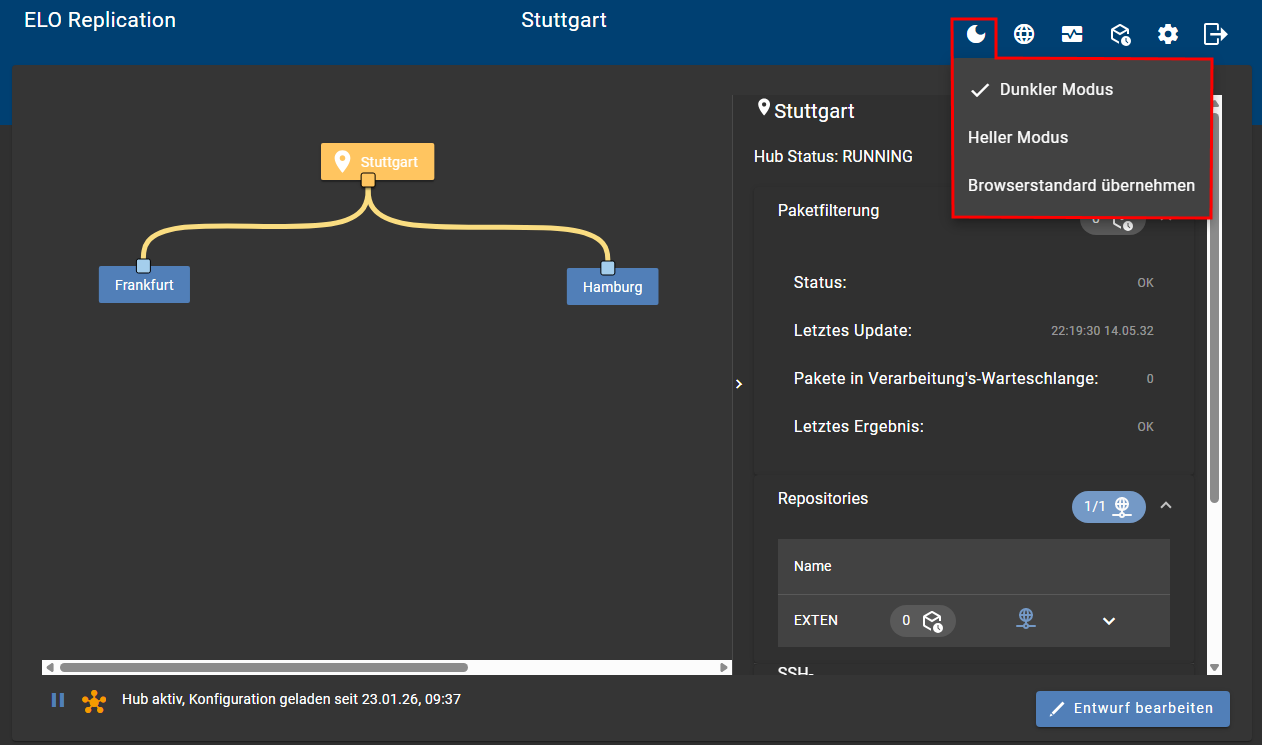The width and height of the screenshot is (1262, 745).
Task: Collapse the Repositories section
Action: click(x=1166, y=506)
